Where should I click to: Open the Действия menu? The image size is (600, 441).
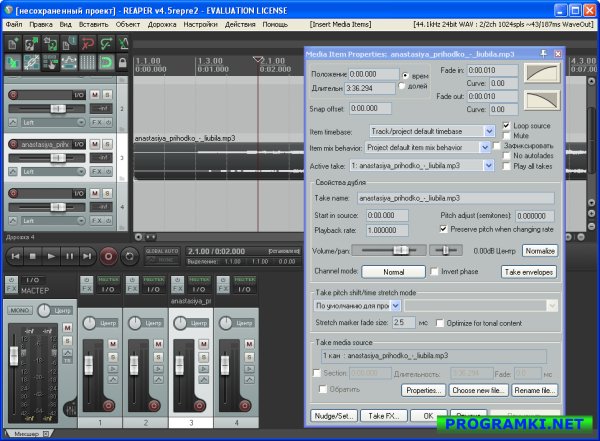tap(240, 24)
